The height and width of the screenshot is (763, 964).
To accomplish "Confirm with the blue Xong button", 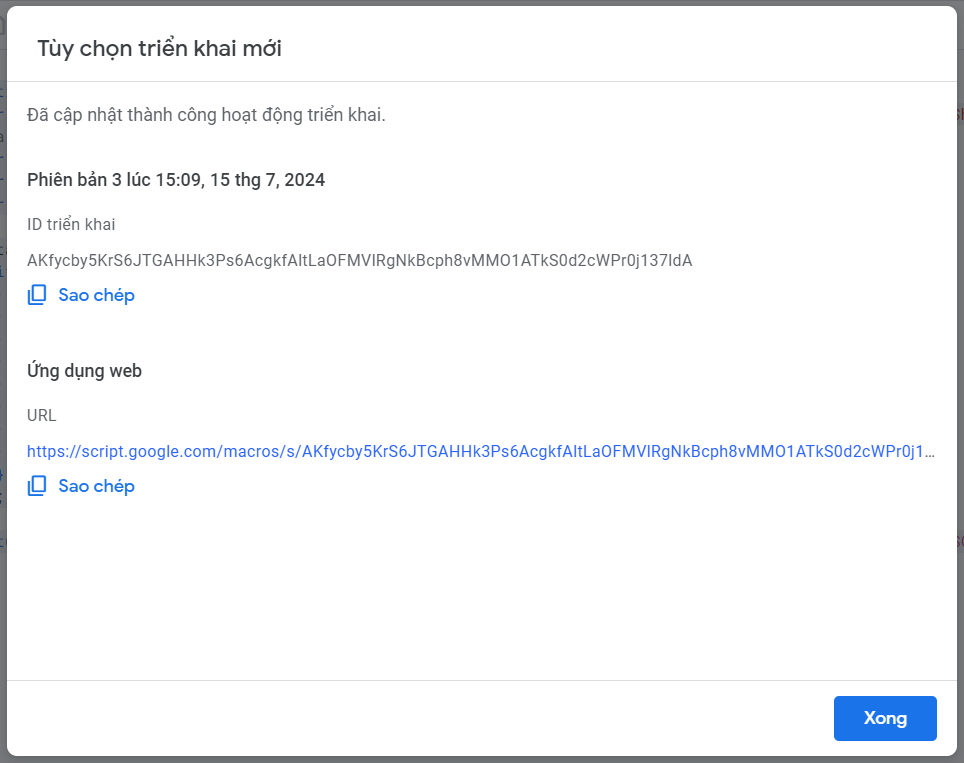I will coord(885,718).
